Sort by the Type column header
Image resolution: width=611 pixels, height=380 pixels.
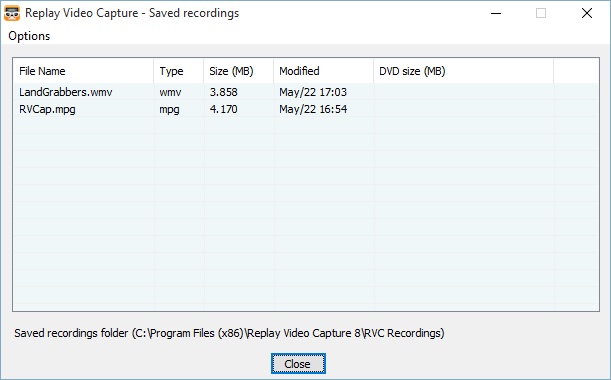(178, 71)
